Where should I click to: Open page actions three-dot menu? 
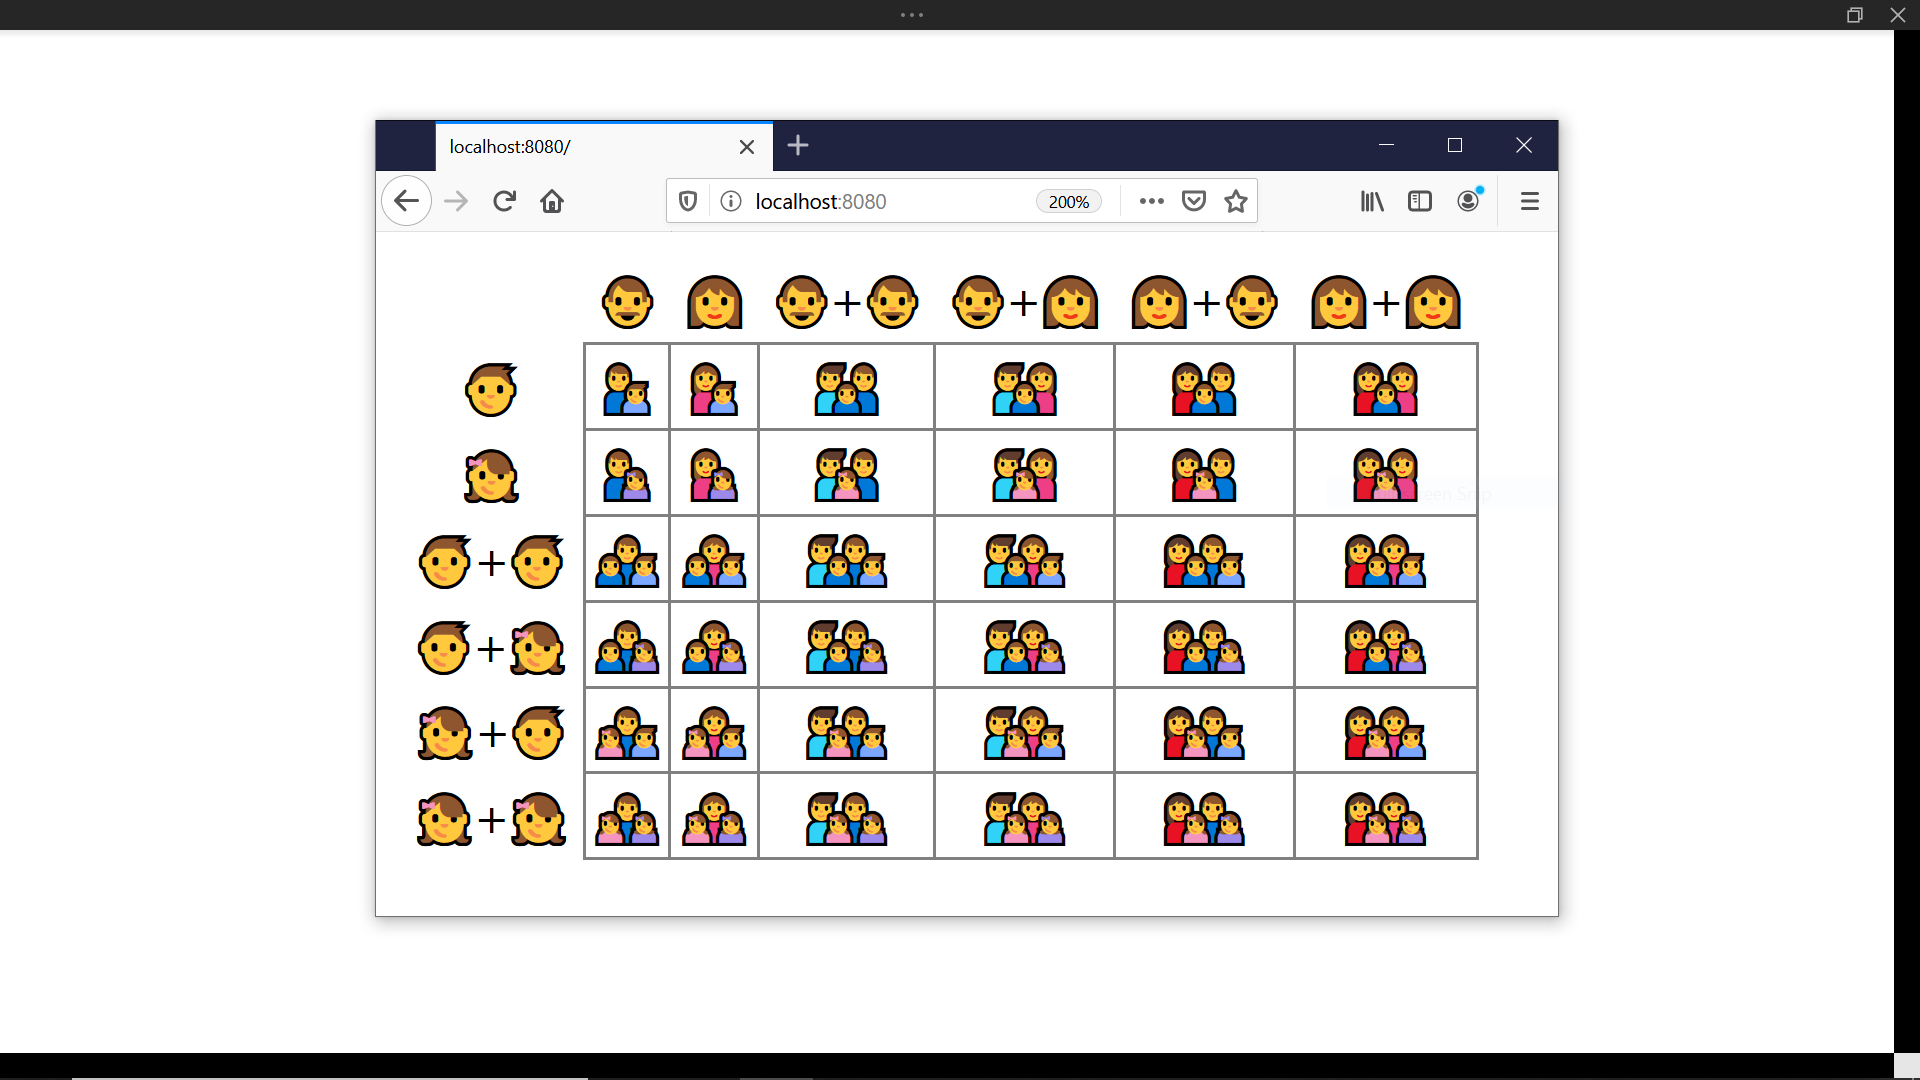[x=1152, y=201]
